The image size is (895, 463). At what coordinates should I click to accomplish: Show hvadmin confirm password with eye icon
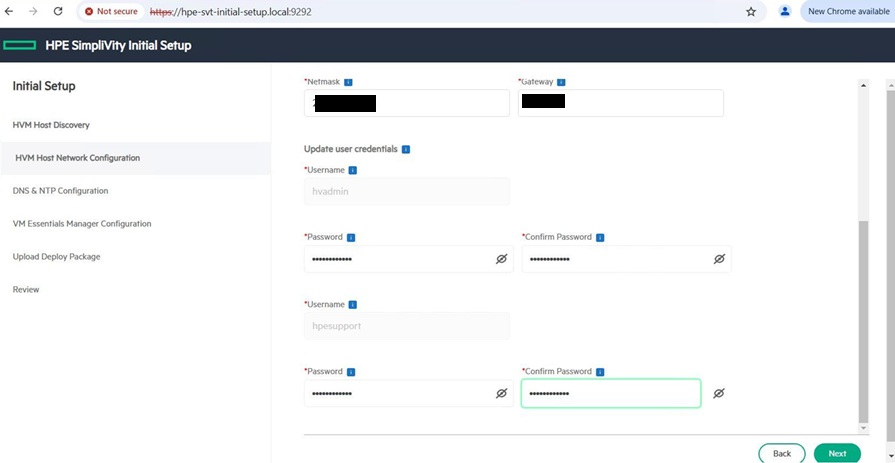719,259
